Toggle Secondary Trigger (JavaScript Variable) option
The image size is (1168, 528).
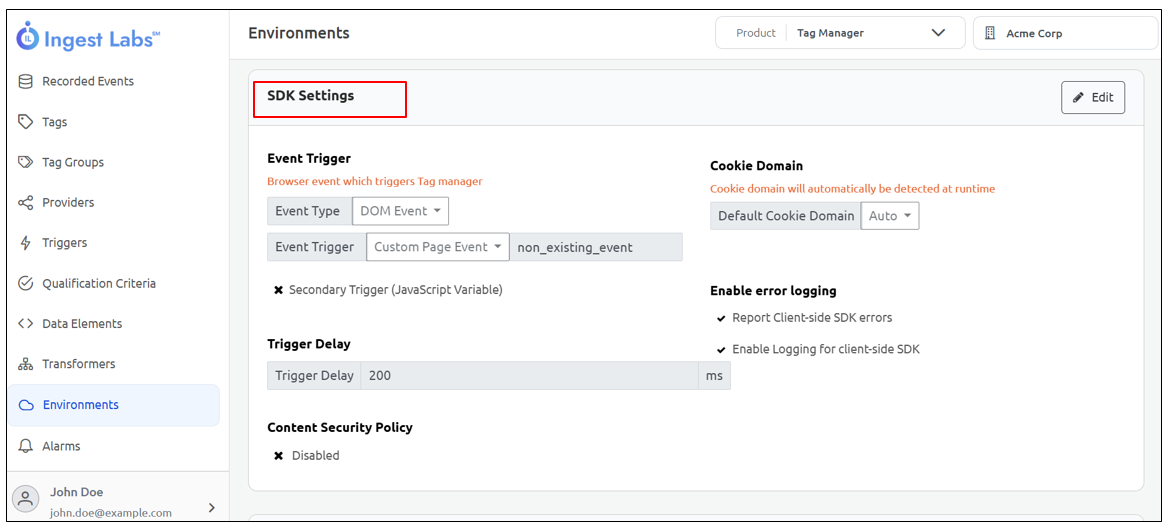(x=279, y=290)
